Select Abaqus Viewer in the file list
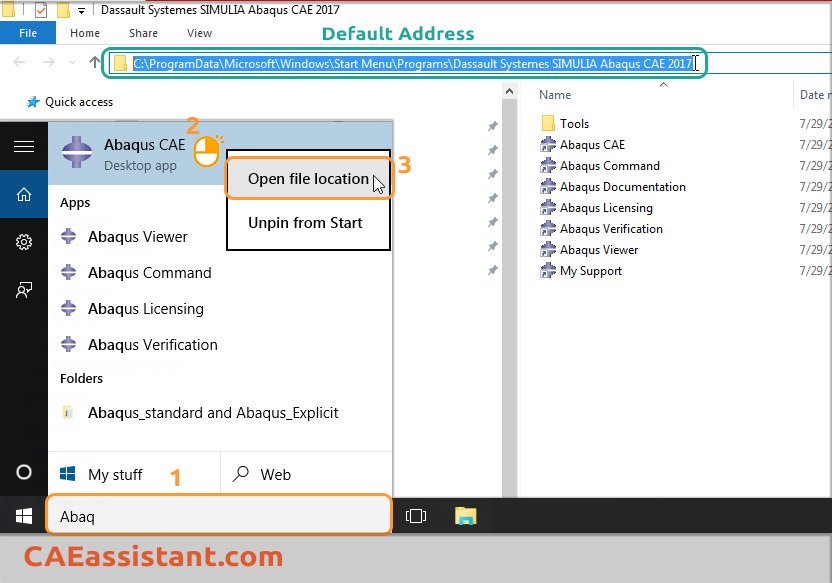 [599, 249]
